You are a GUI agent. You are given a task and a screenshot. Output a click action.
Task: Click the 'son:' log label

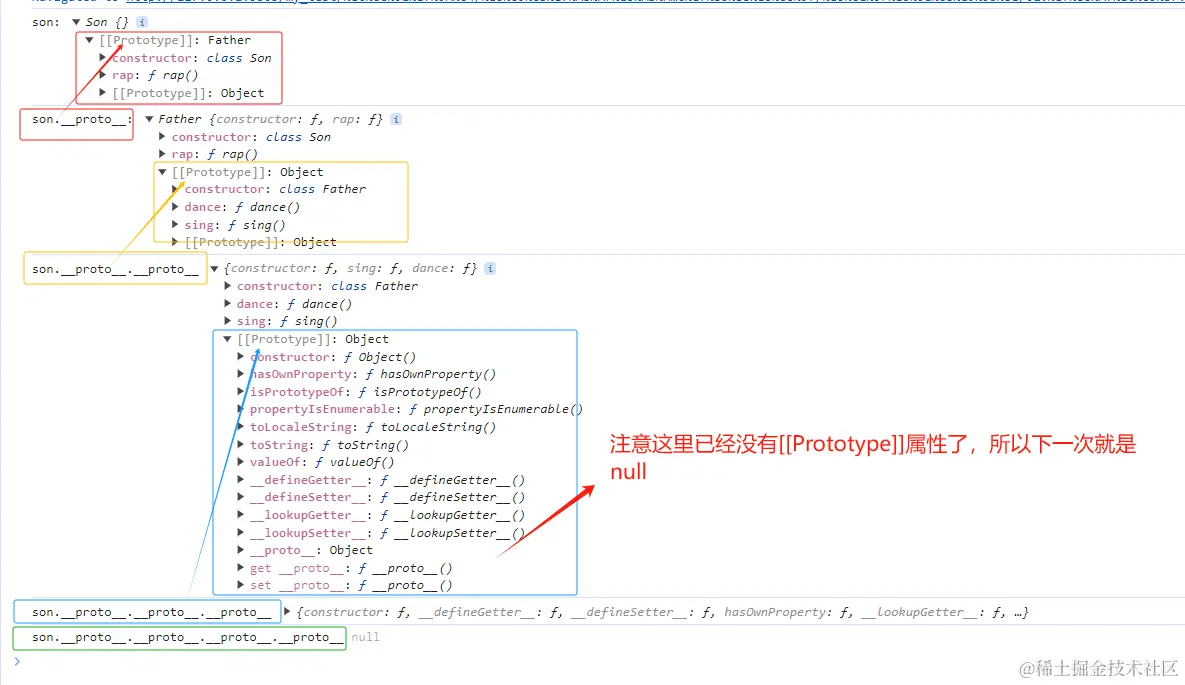[45, 23]
